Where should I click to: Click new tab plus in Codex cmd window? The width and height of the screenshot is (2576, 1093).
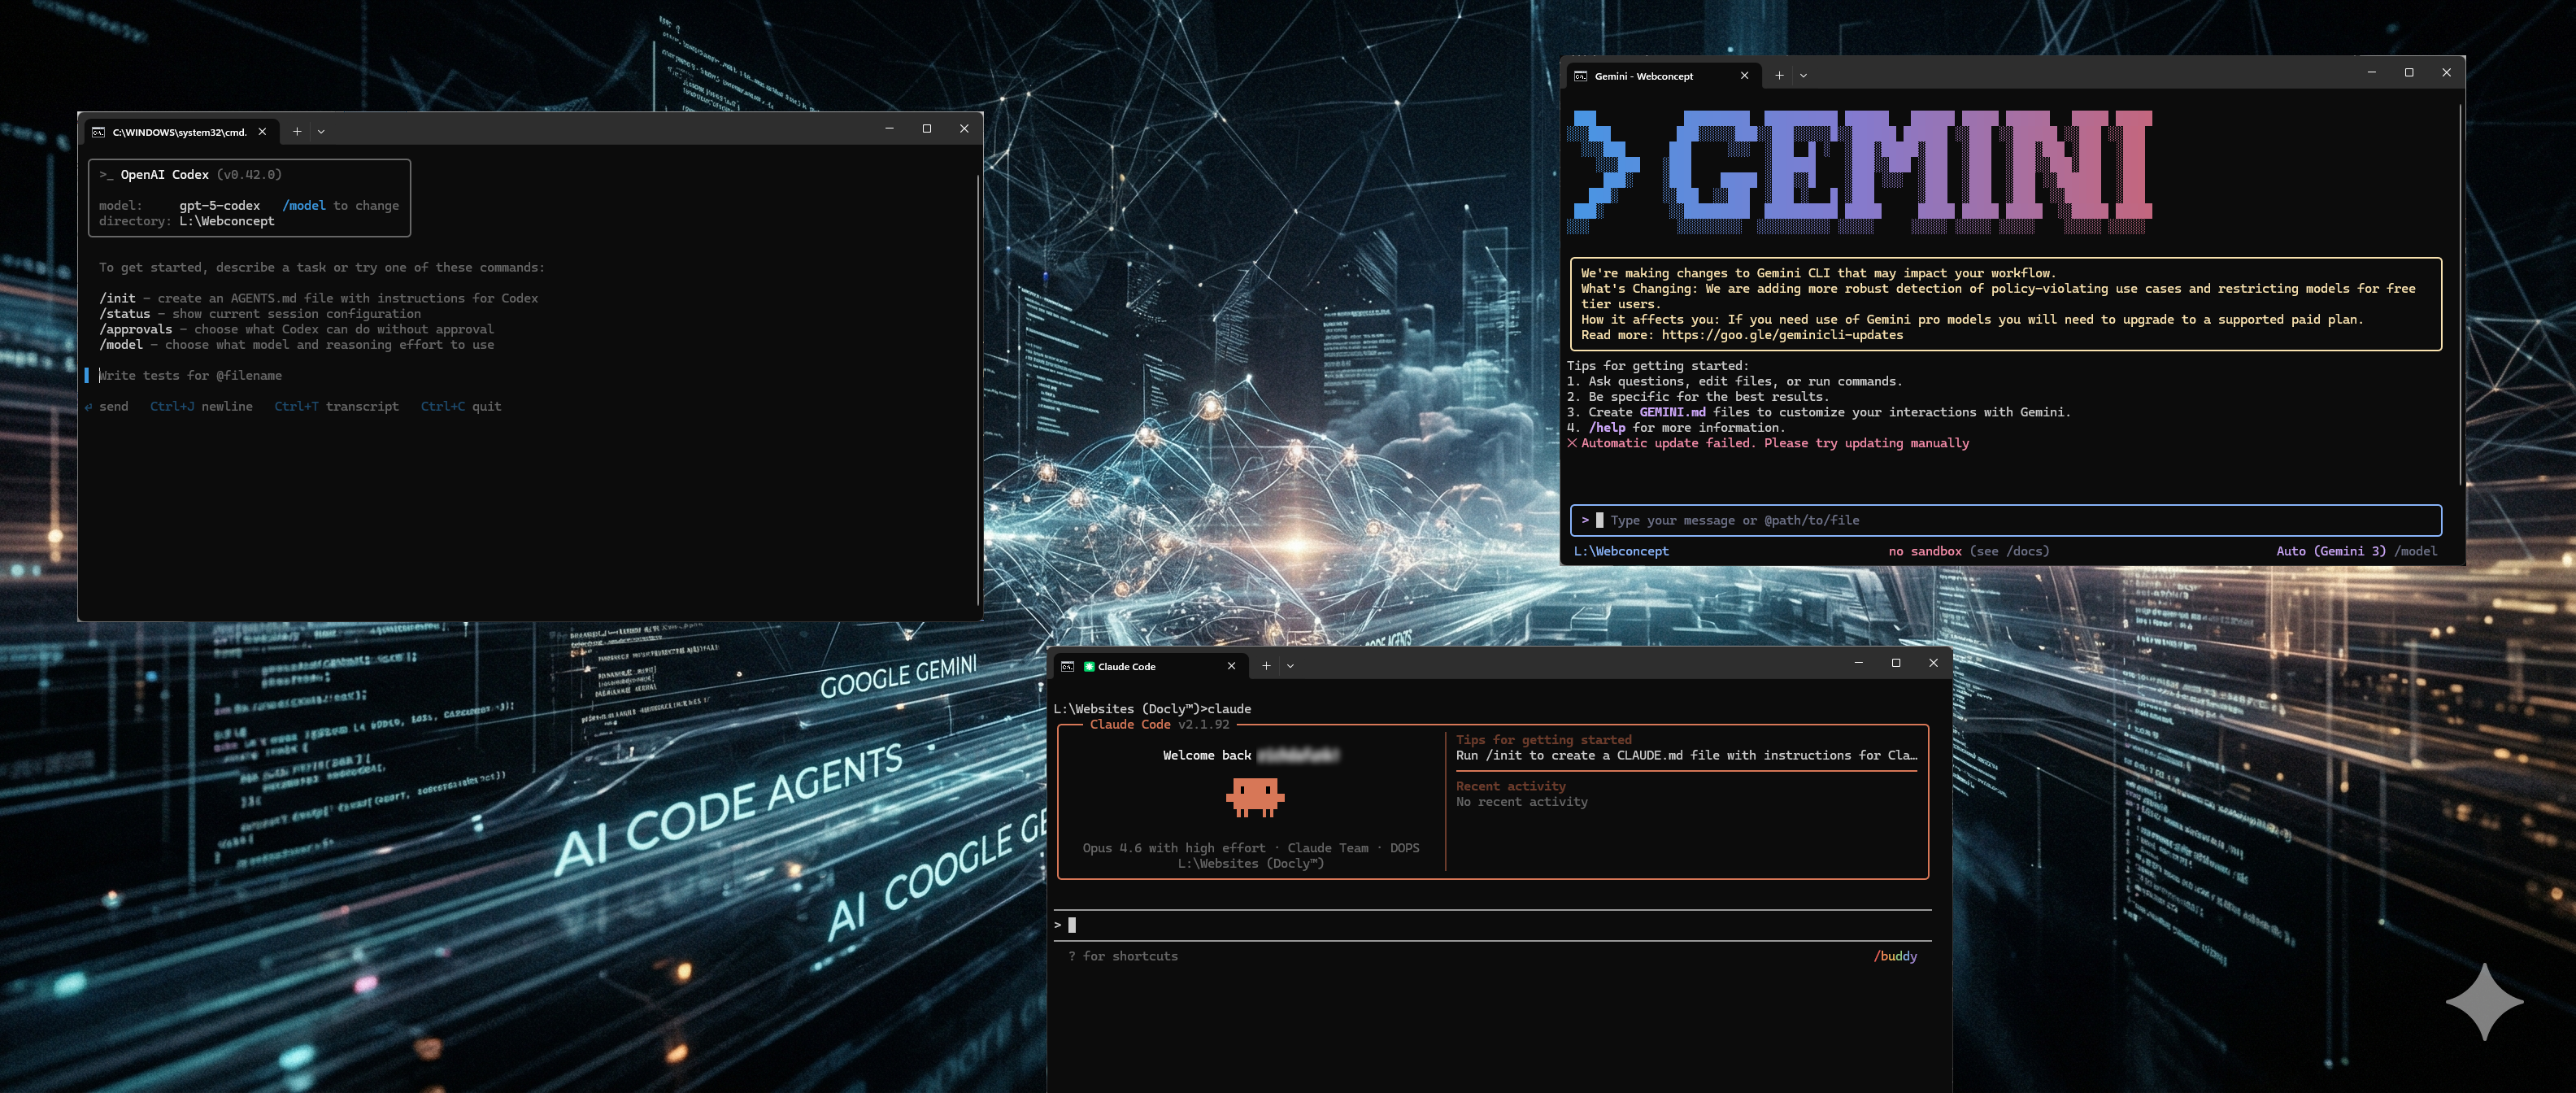297,131
